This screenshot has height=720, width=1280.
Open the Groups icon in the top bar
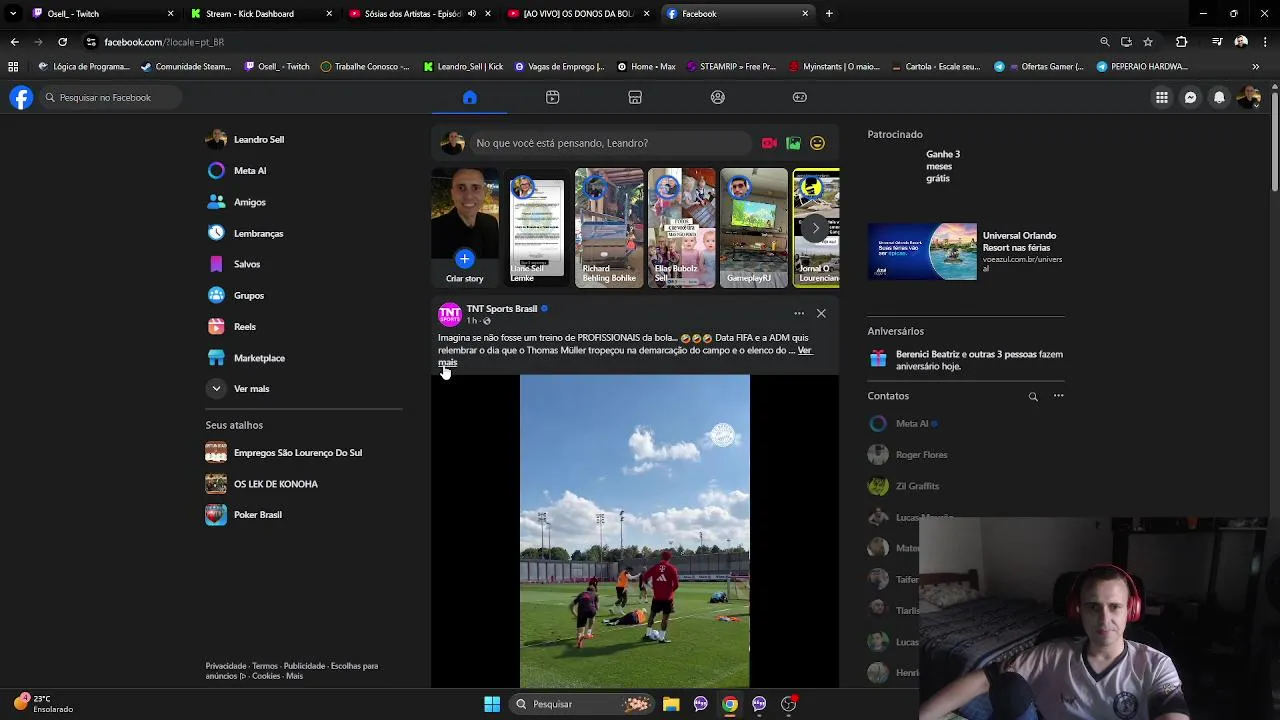click(x=718, y=97)
